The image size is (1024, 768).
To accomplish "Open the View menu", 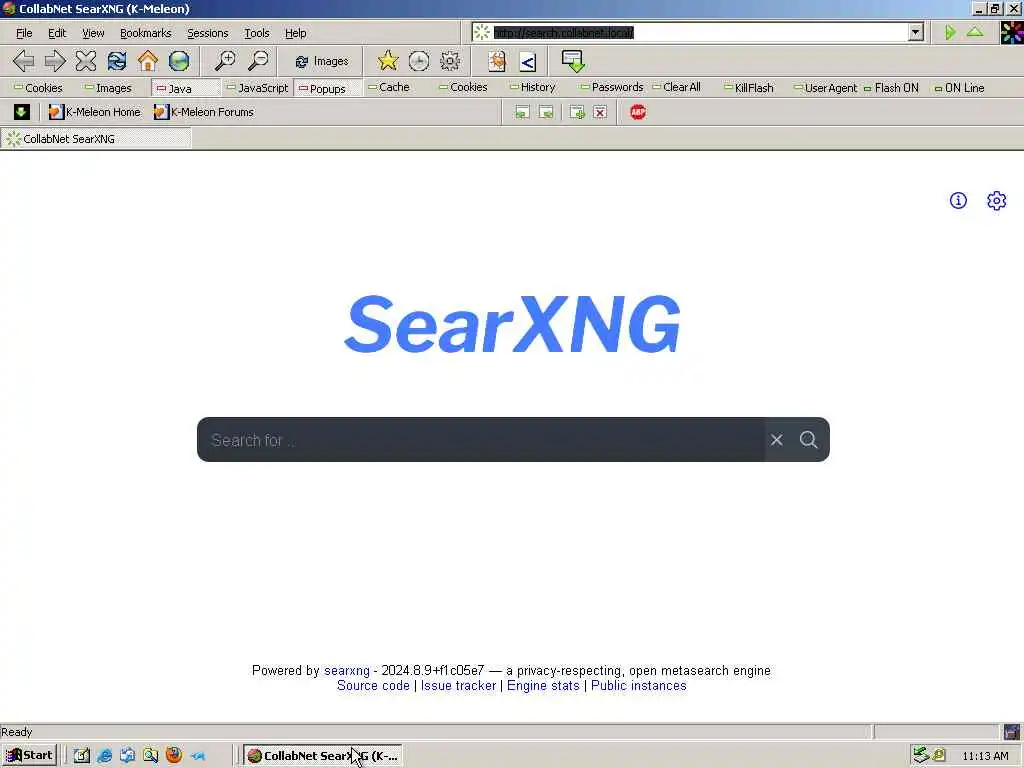I will click(x=93, y=33).
